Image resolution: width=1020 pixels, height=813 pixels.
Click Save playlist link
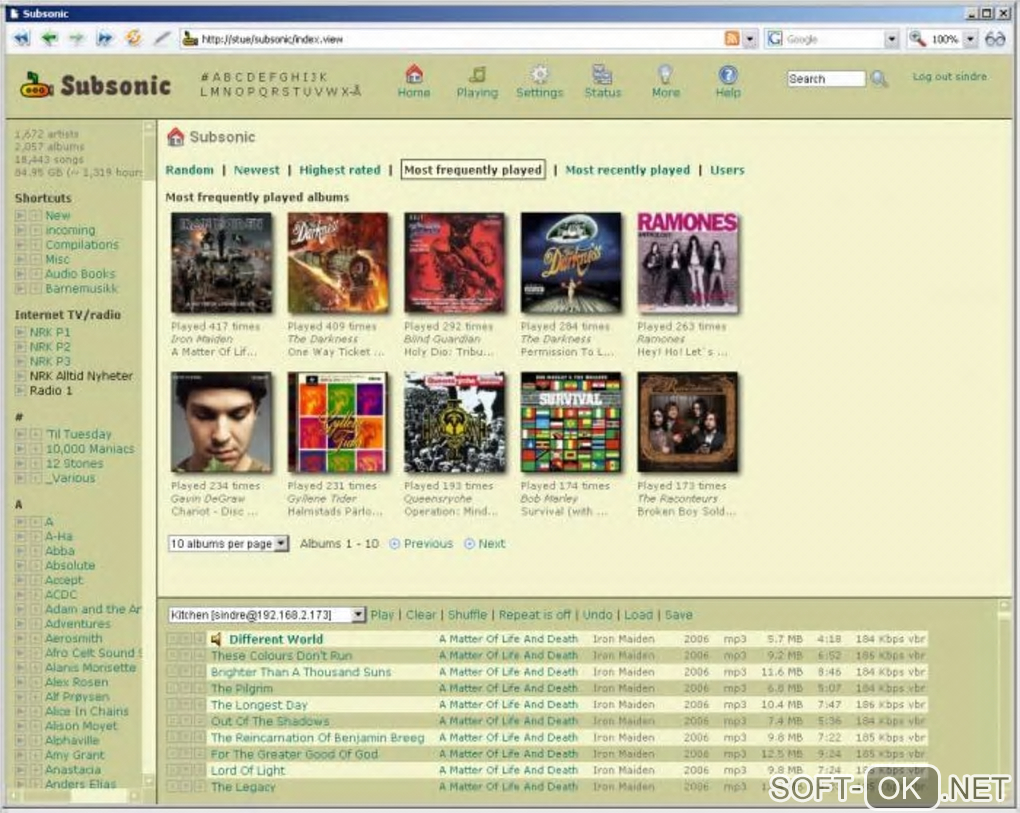[678, 615]
